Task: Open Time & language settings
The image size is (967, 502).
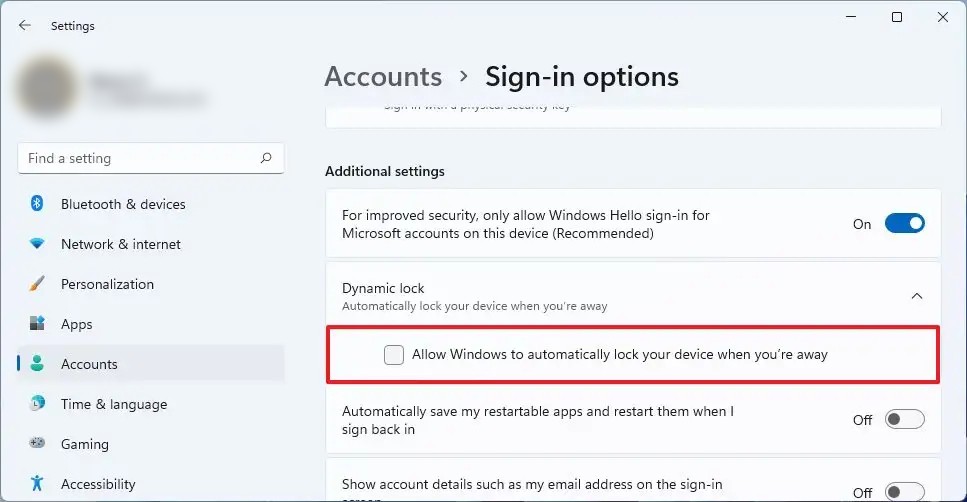Action: pos(151,404)
